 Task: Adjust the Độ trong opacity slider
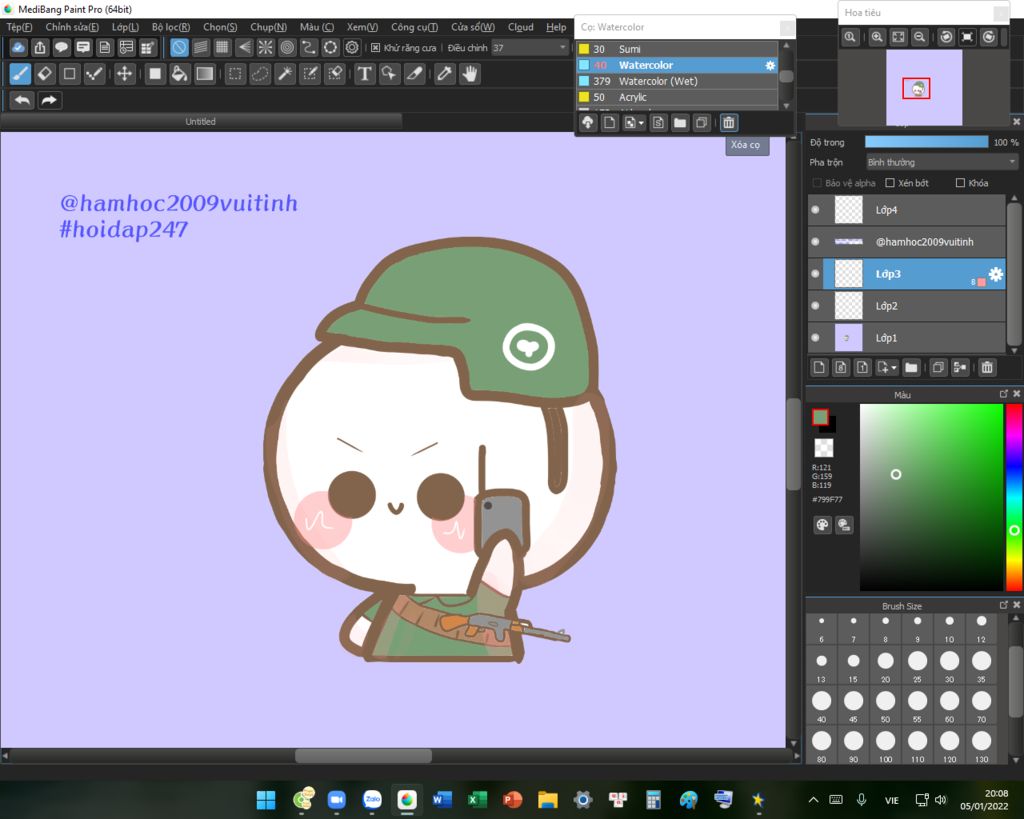point(926,142)
